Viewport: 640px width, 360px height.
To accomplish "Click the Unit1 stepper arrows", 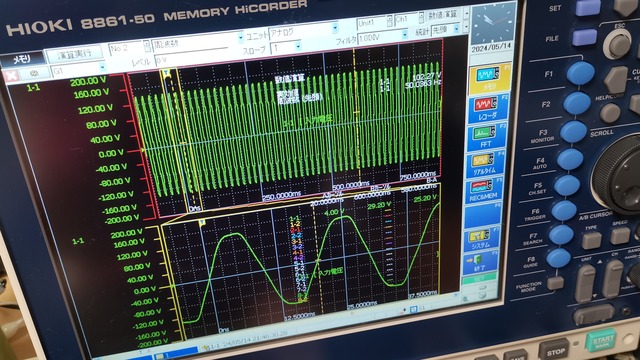I will coord(389,20).
